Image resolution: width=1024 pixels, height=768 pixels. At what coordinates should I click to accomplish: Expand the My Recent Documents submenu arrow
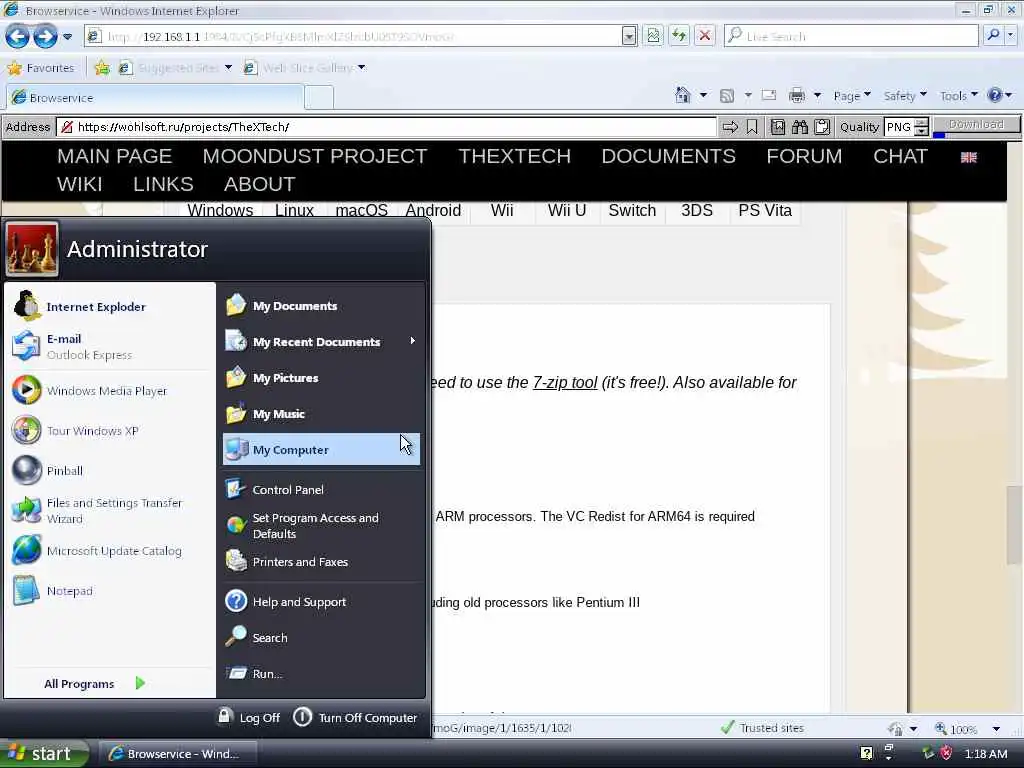pyautogui.click(x=412, y=341)
